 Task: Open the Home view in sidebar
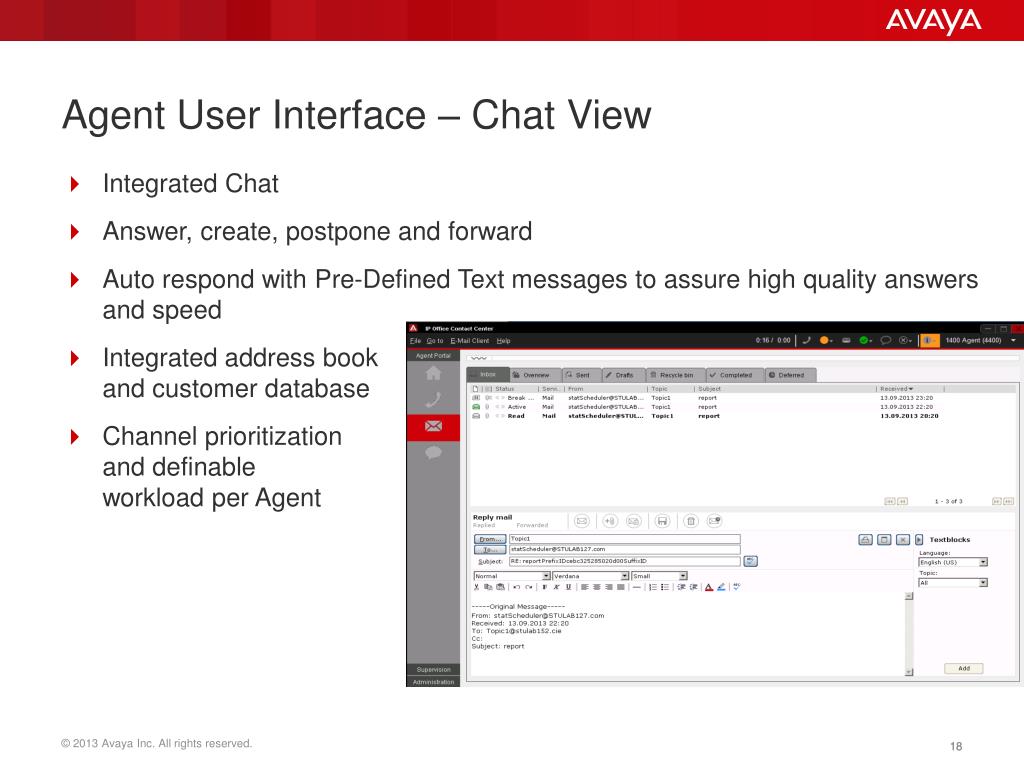[433, 373]
